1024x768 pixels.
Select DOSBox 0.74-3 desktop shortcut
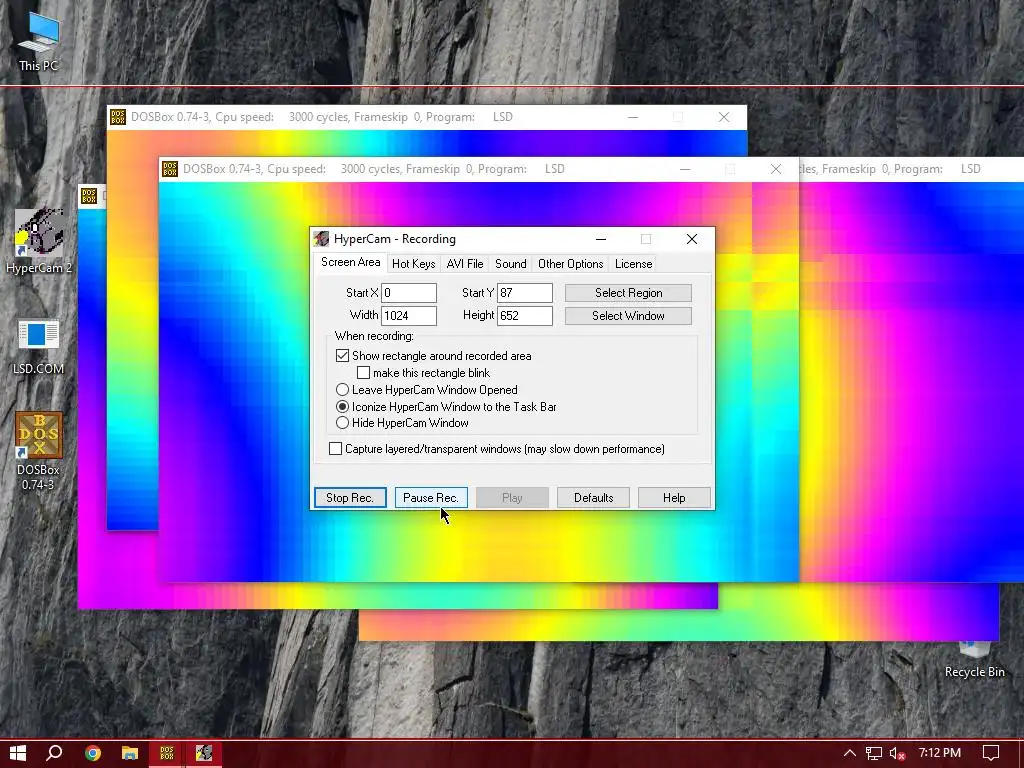click(39, 451)
